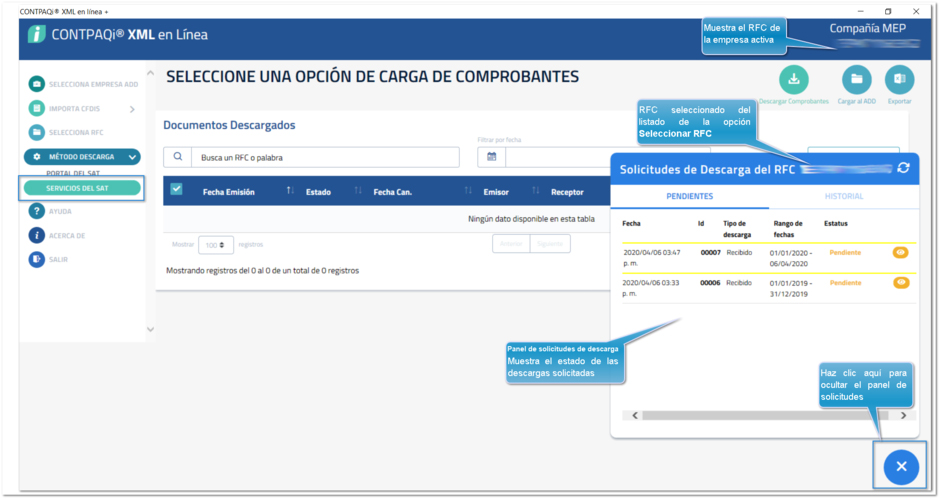This screenshot has width=940, height=499.
Task: Sort by Fecha Emisión column
Action: (228, 192)
